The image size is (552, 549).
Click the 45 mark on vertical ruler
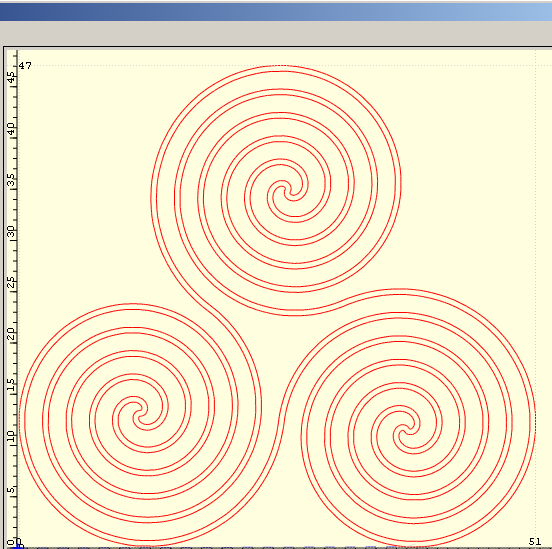coord(12,77)
